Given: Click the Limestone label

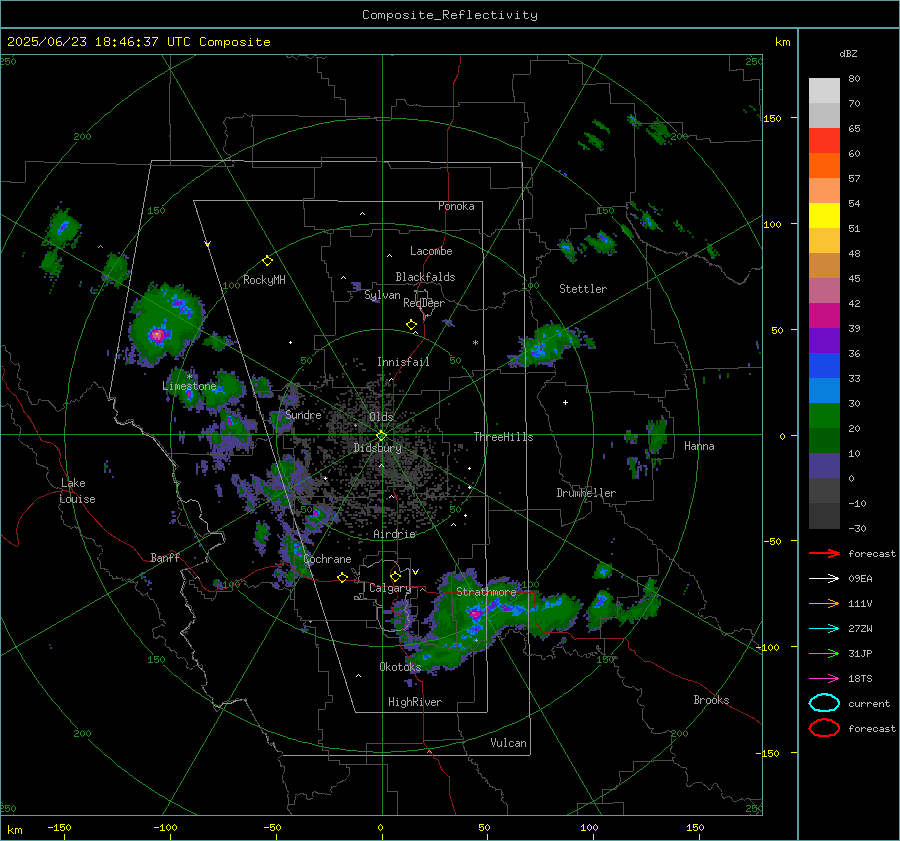Looking at the screenshot, I should (189, 386).
